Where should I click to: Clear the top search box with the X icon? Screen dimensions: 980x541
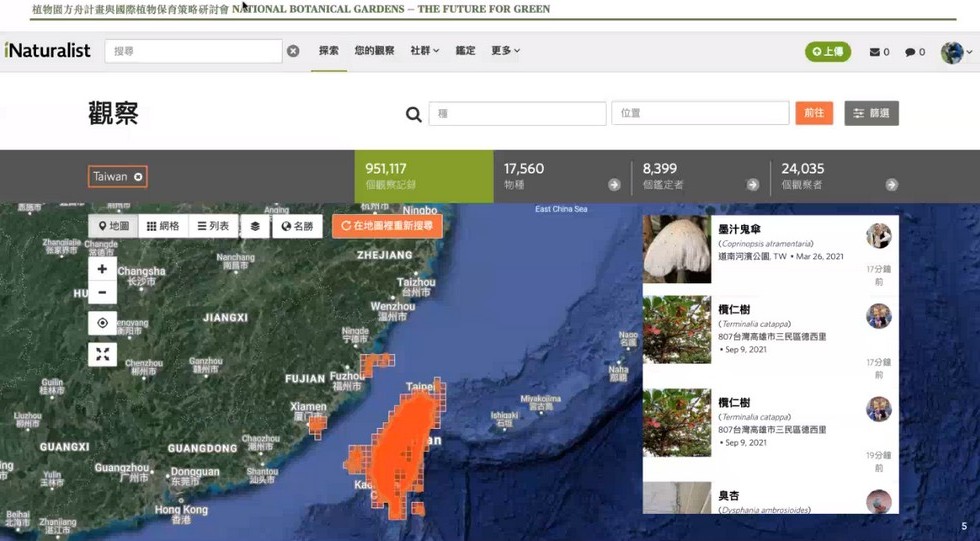coord(293,51)
